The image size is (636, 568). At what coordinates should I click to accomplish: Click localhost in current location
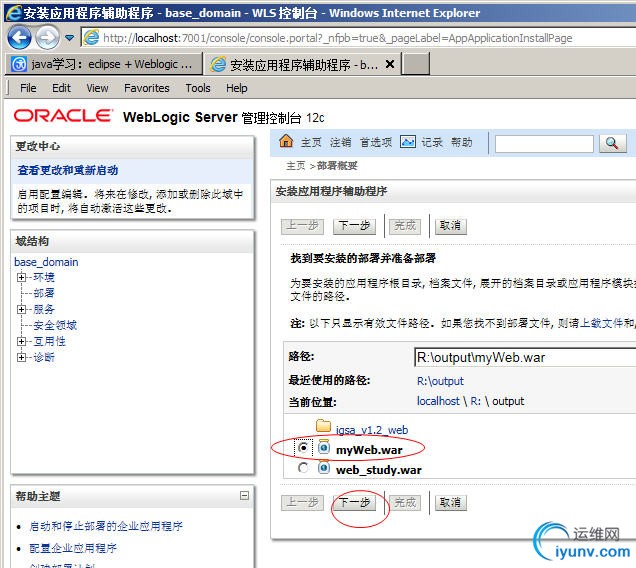coord(438,401)
